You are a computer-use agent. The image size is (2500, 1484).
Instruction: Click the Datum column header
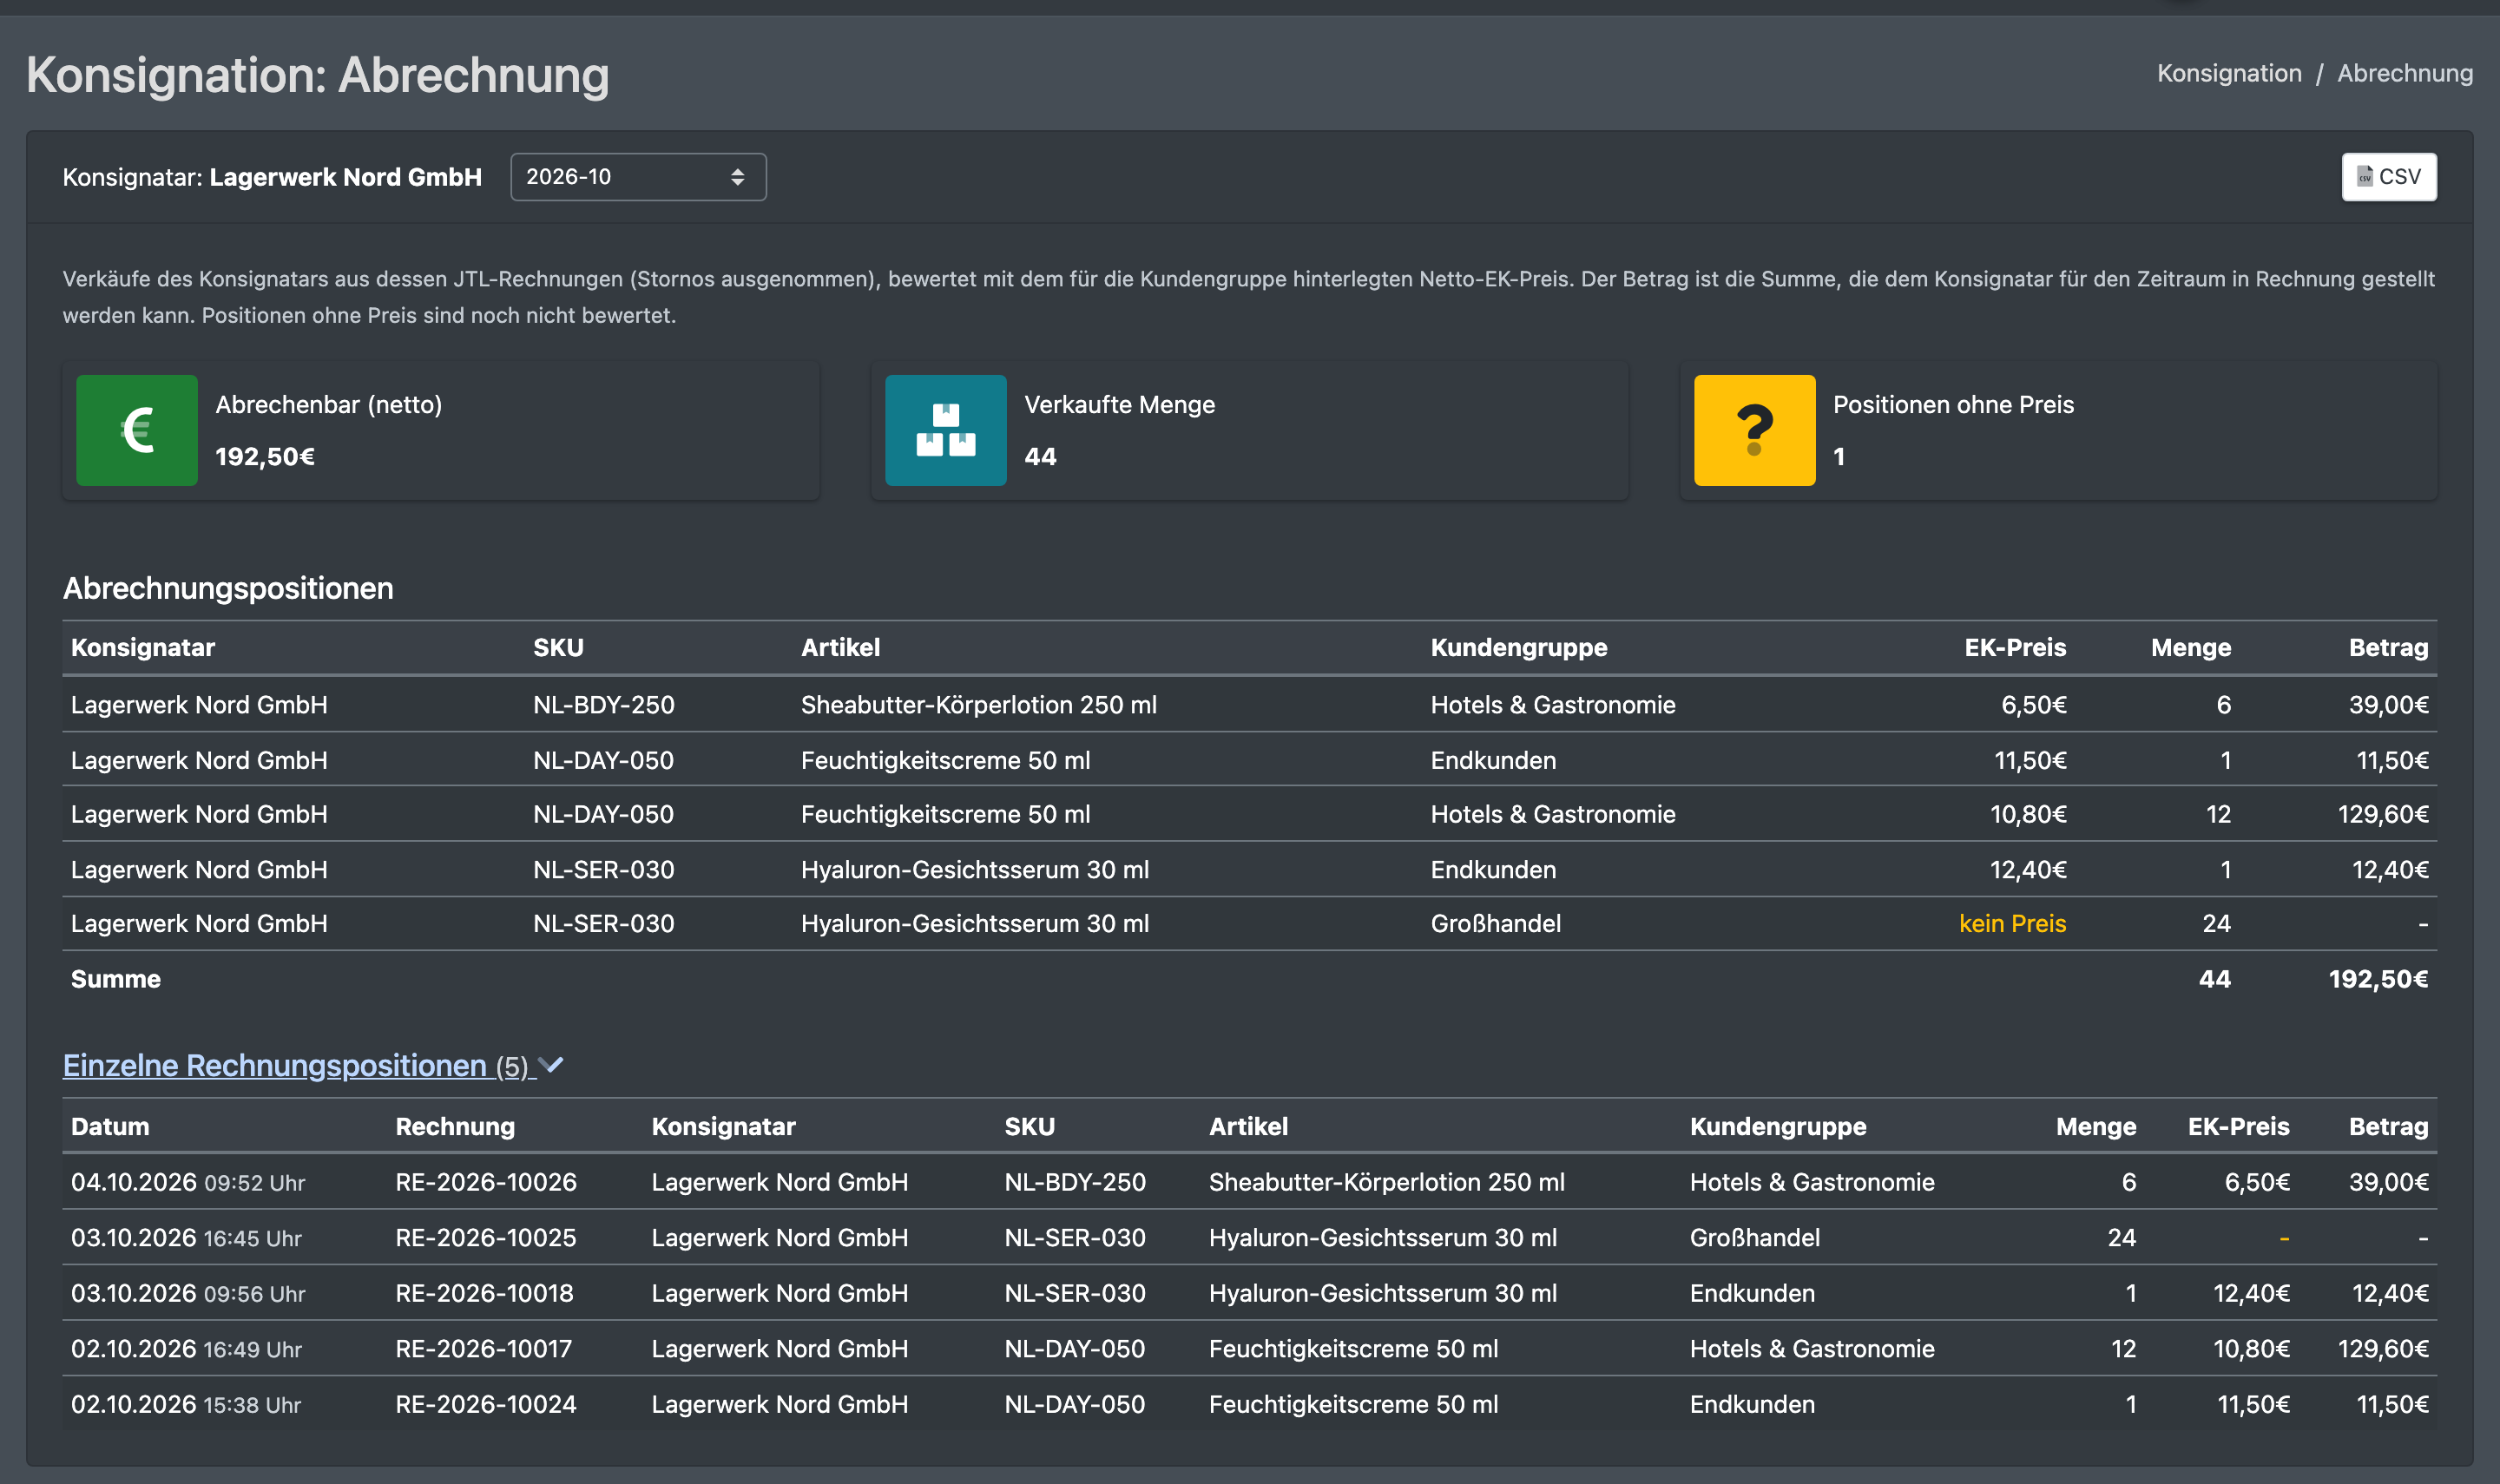(110, 1126)
